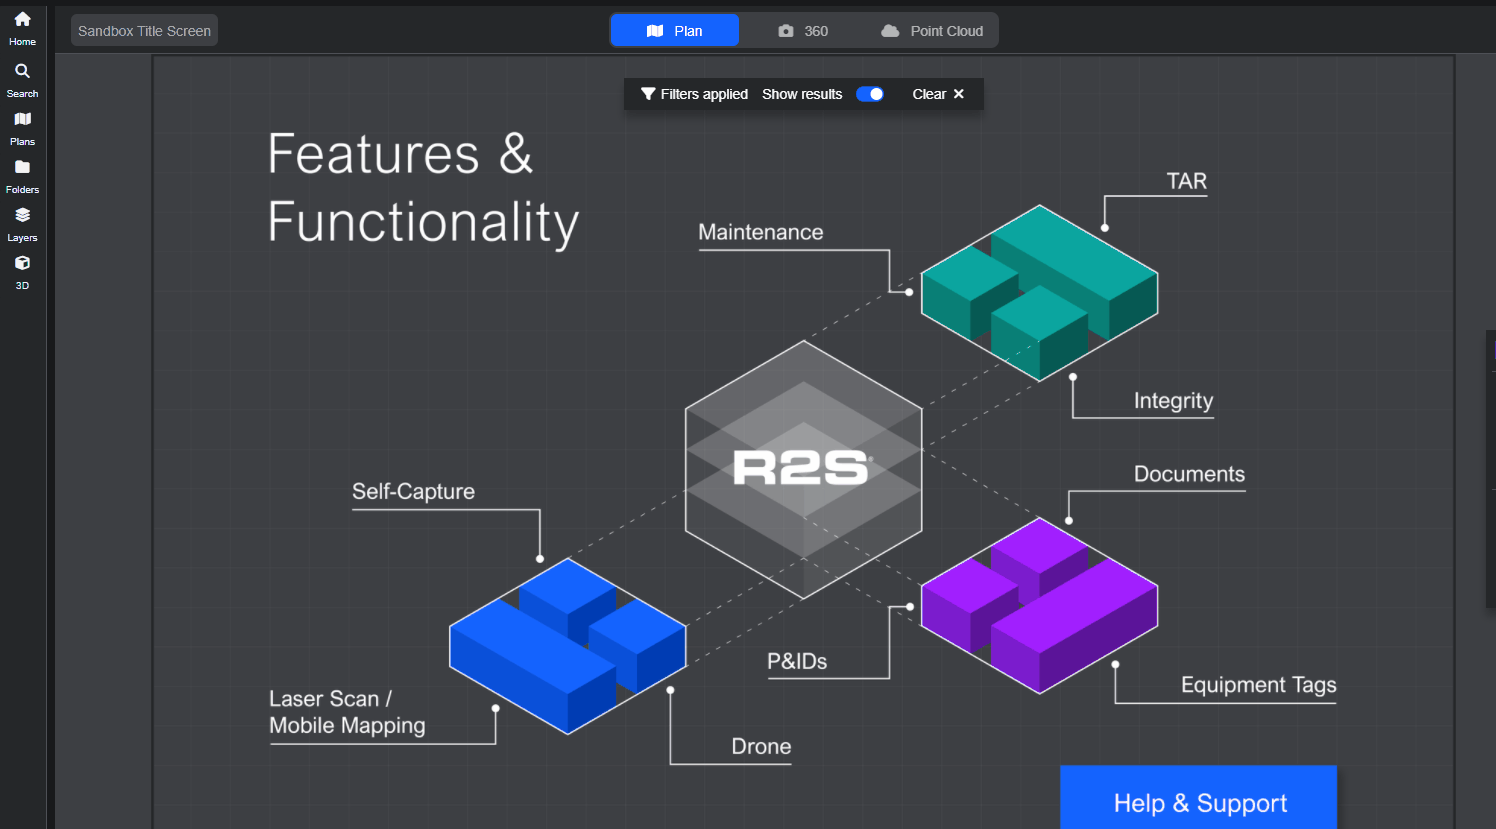Image resolution: width=1496 pixels, height=829 pixels.
Task: Click the purple Documents blocks graphic
Action: coord(1039,605)
